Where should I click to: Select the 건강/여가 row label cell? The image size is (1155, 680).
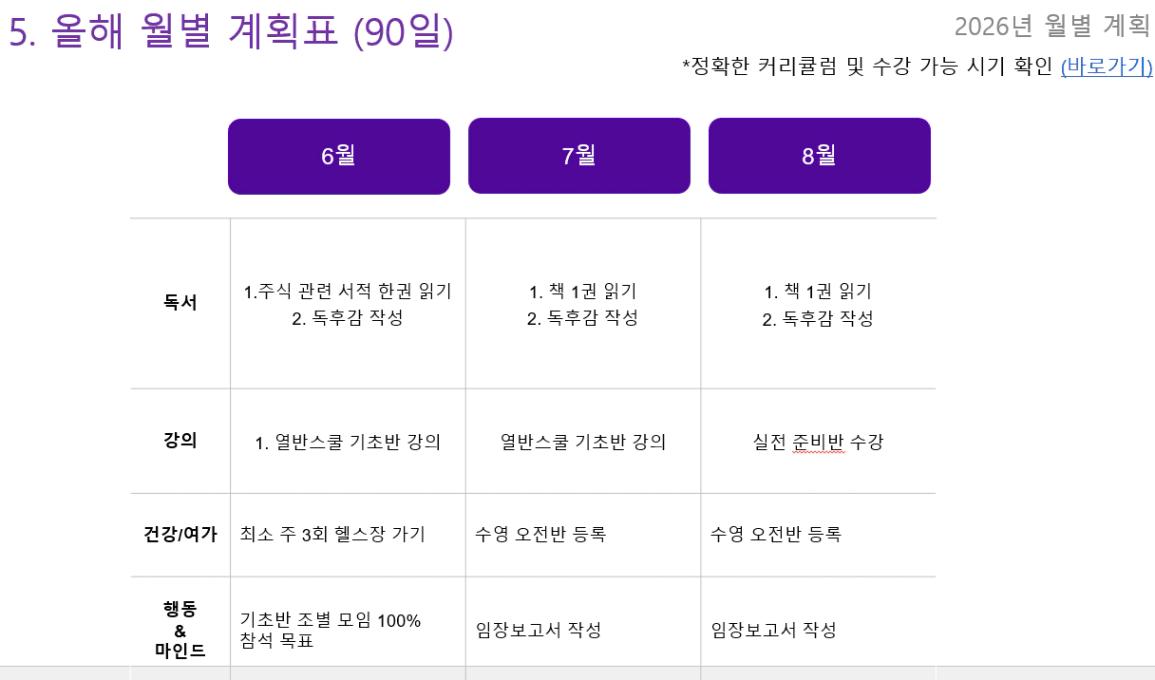(180, 534)
